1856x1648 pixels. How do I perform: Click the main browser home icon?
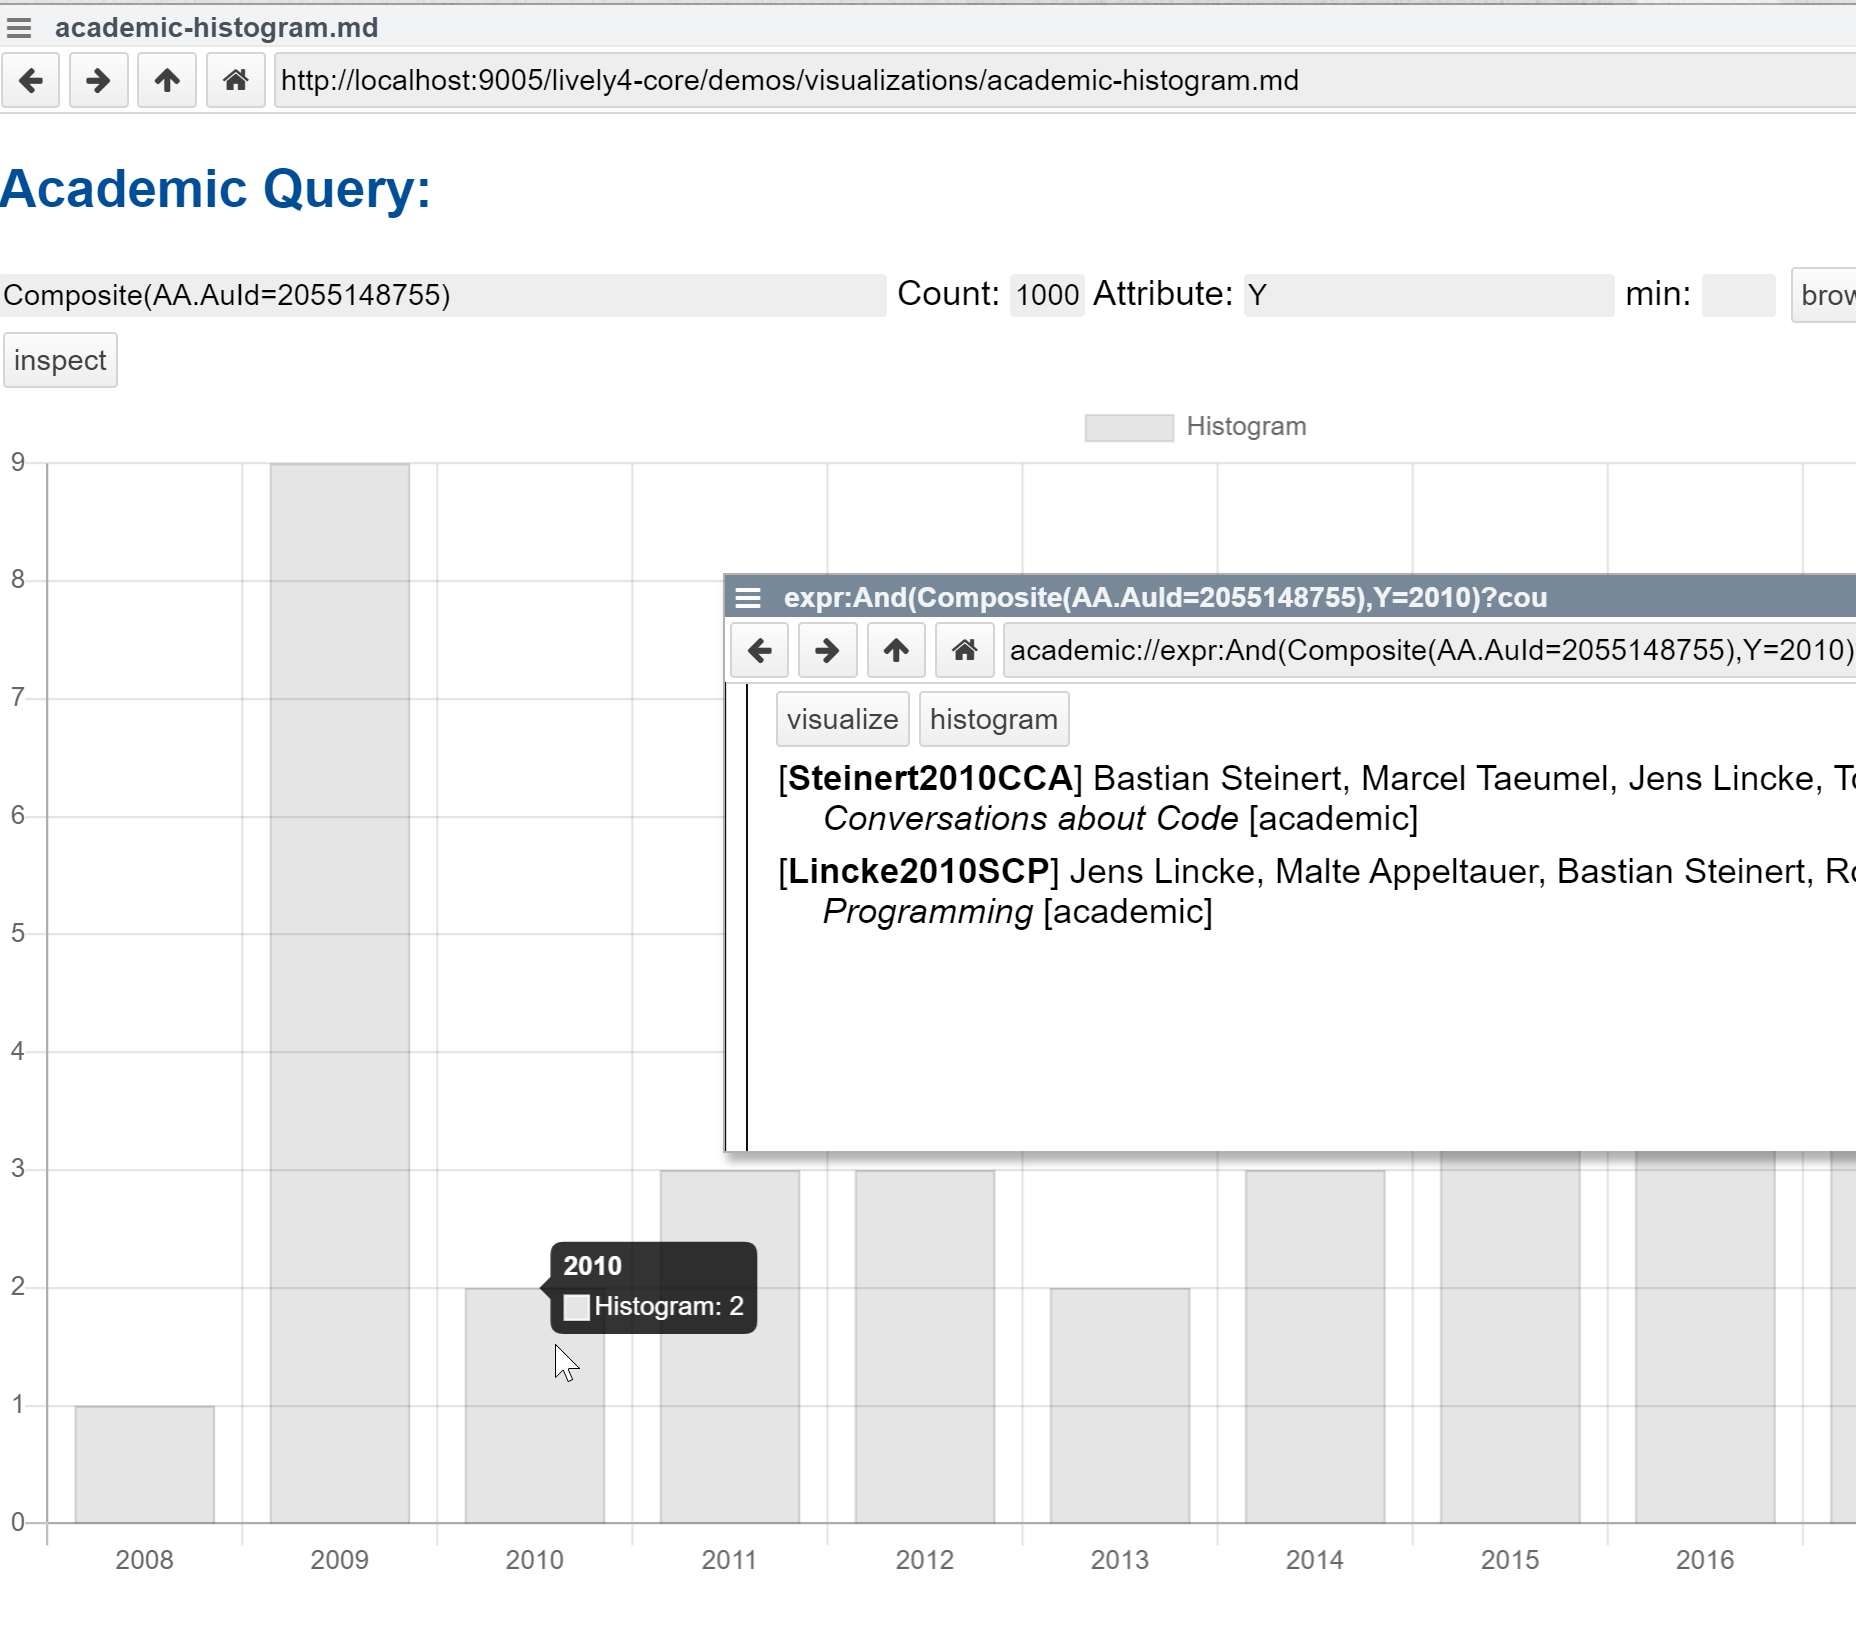[235, 80]
